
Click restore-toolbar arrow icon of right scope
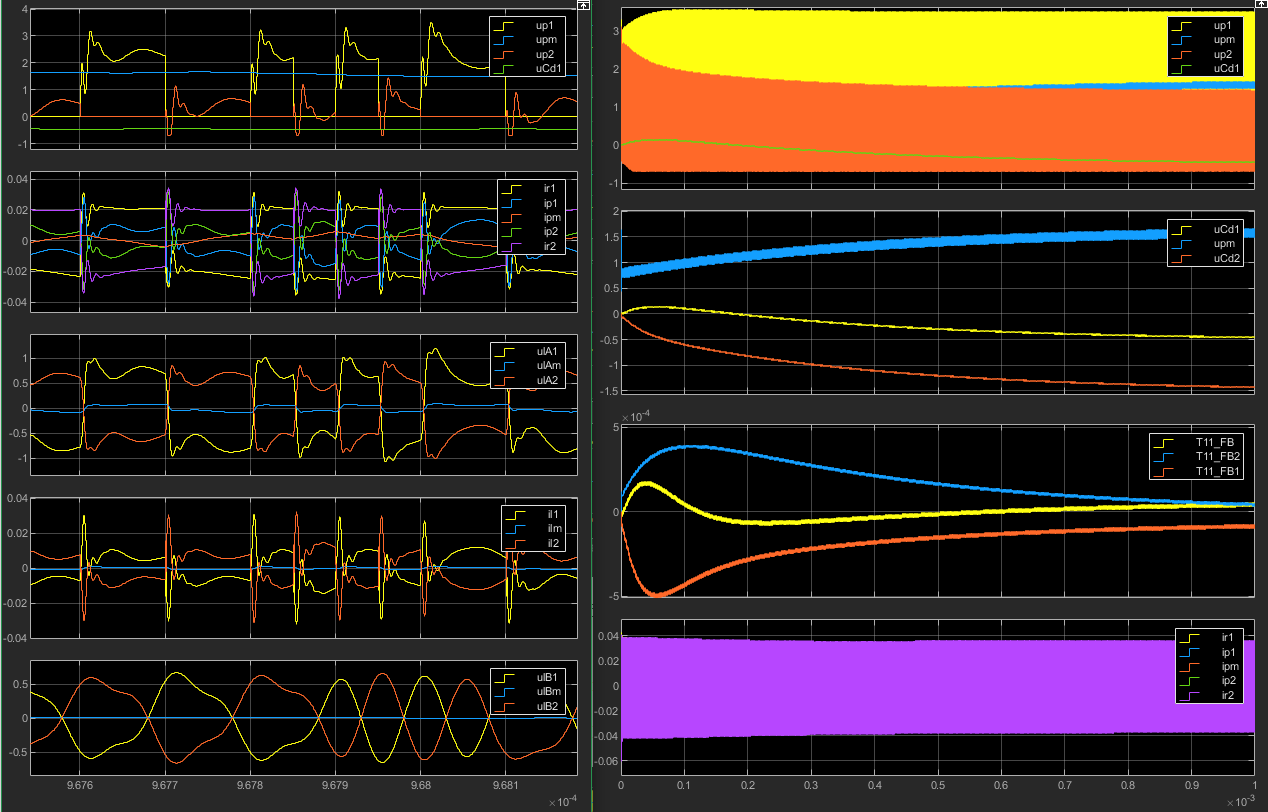coord(1262,5)
